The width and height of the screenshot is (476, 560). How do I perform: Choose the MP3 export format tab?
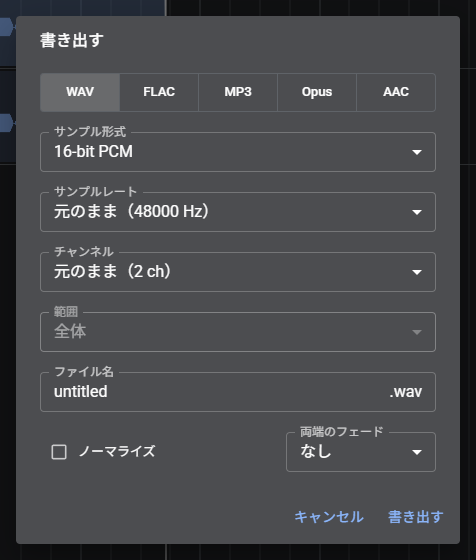[238, 92]
